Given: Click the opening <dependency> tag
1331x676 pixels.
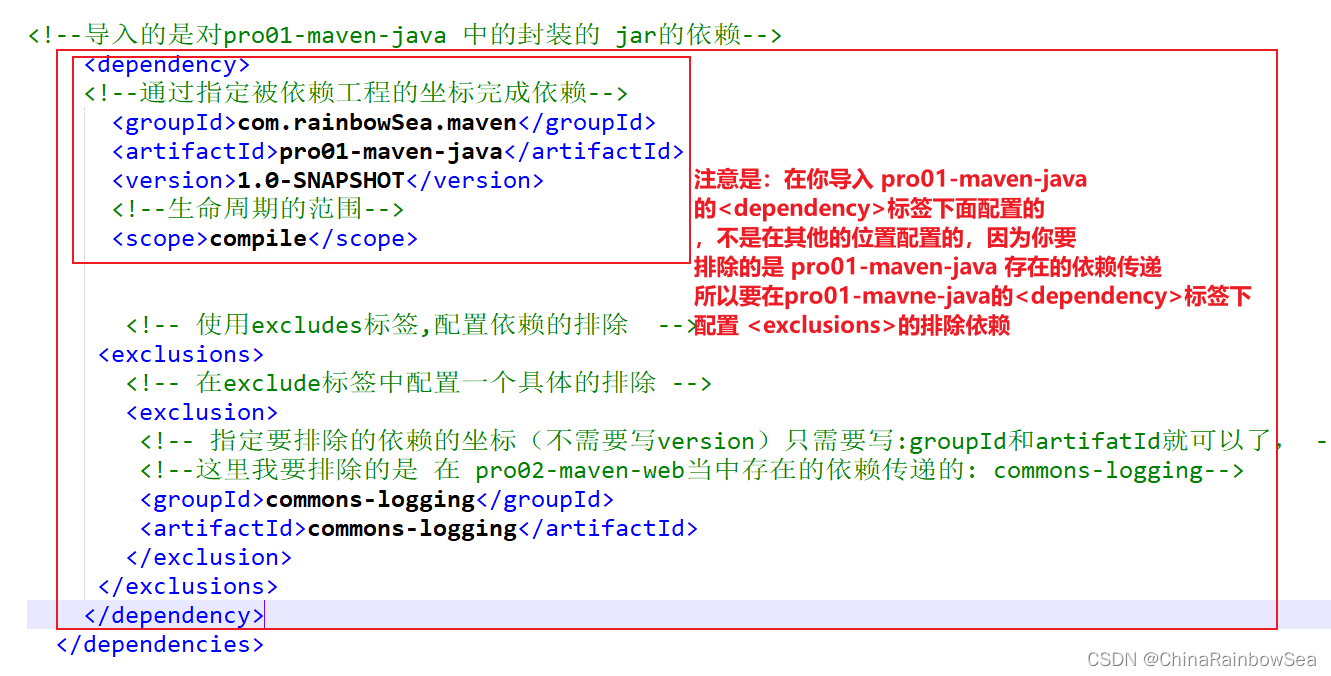Looking at the screenshot, I should (x=167, y=65).
